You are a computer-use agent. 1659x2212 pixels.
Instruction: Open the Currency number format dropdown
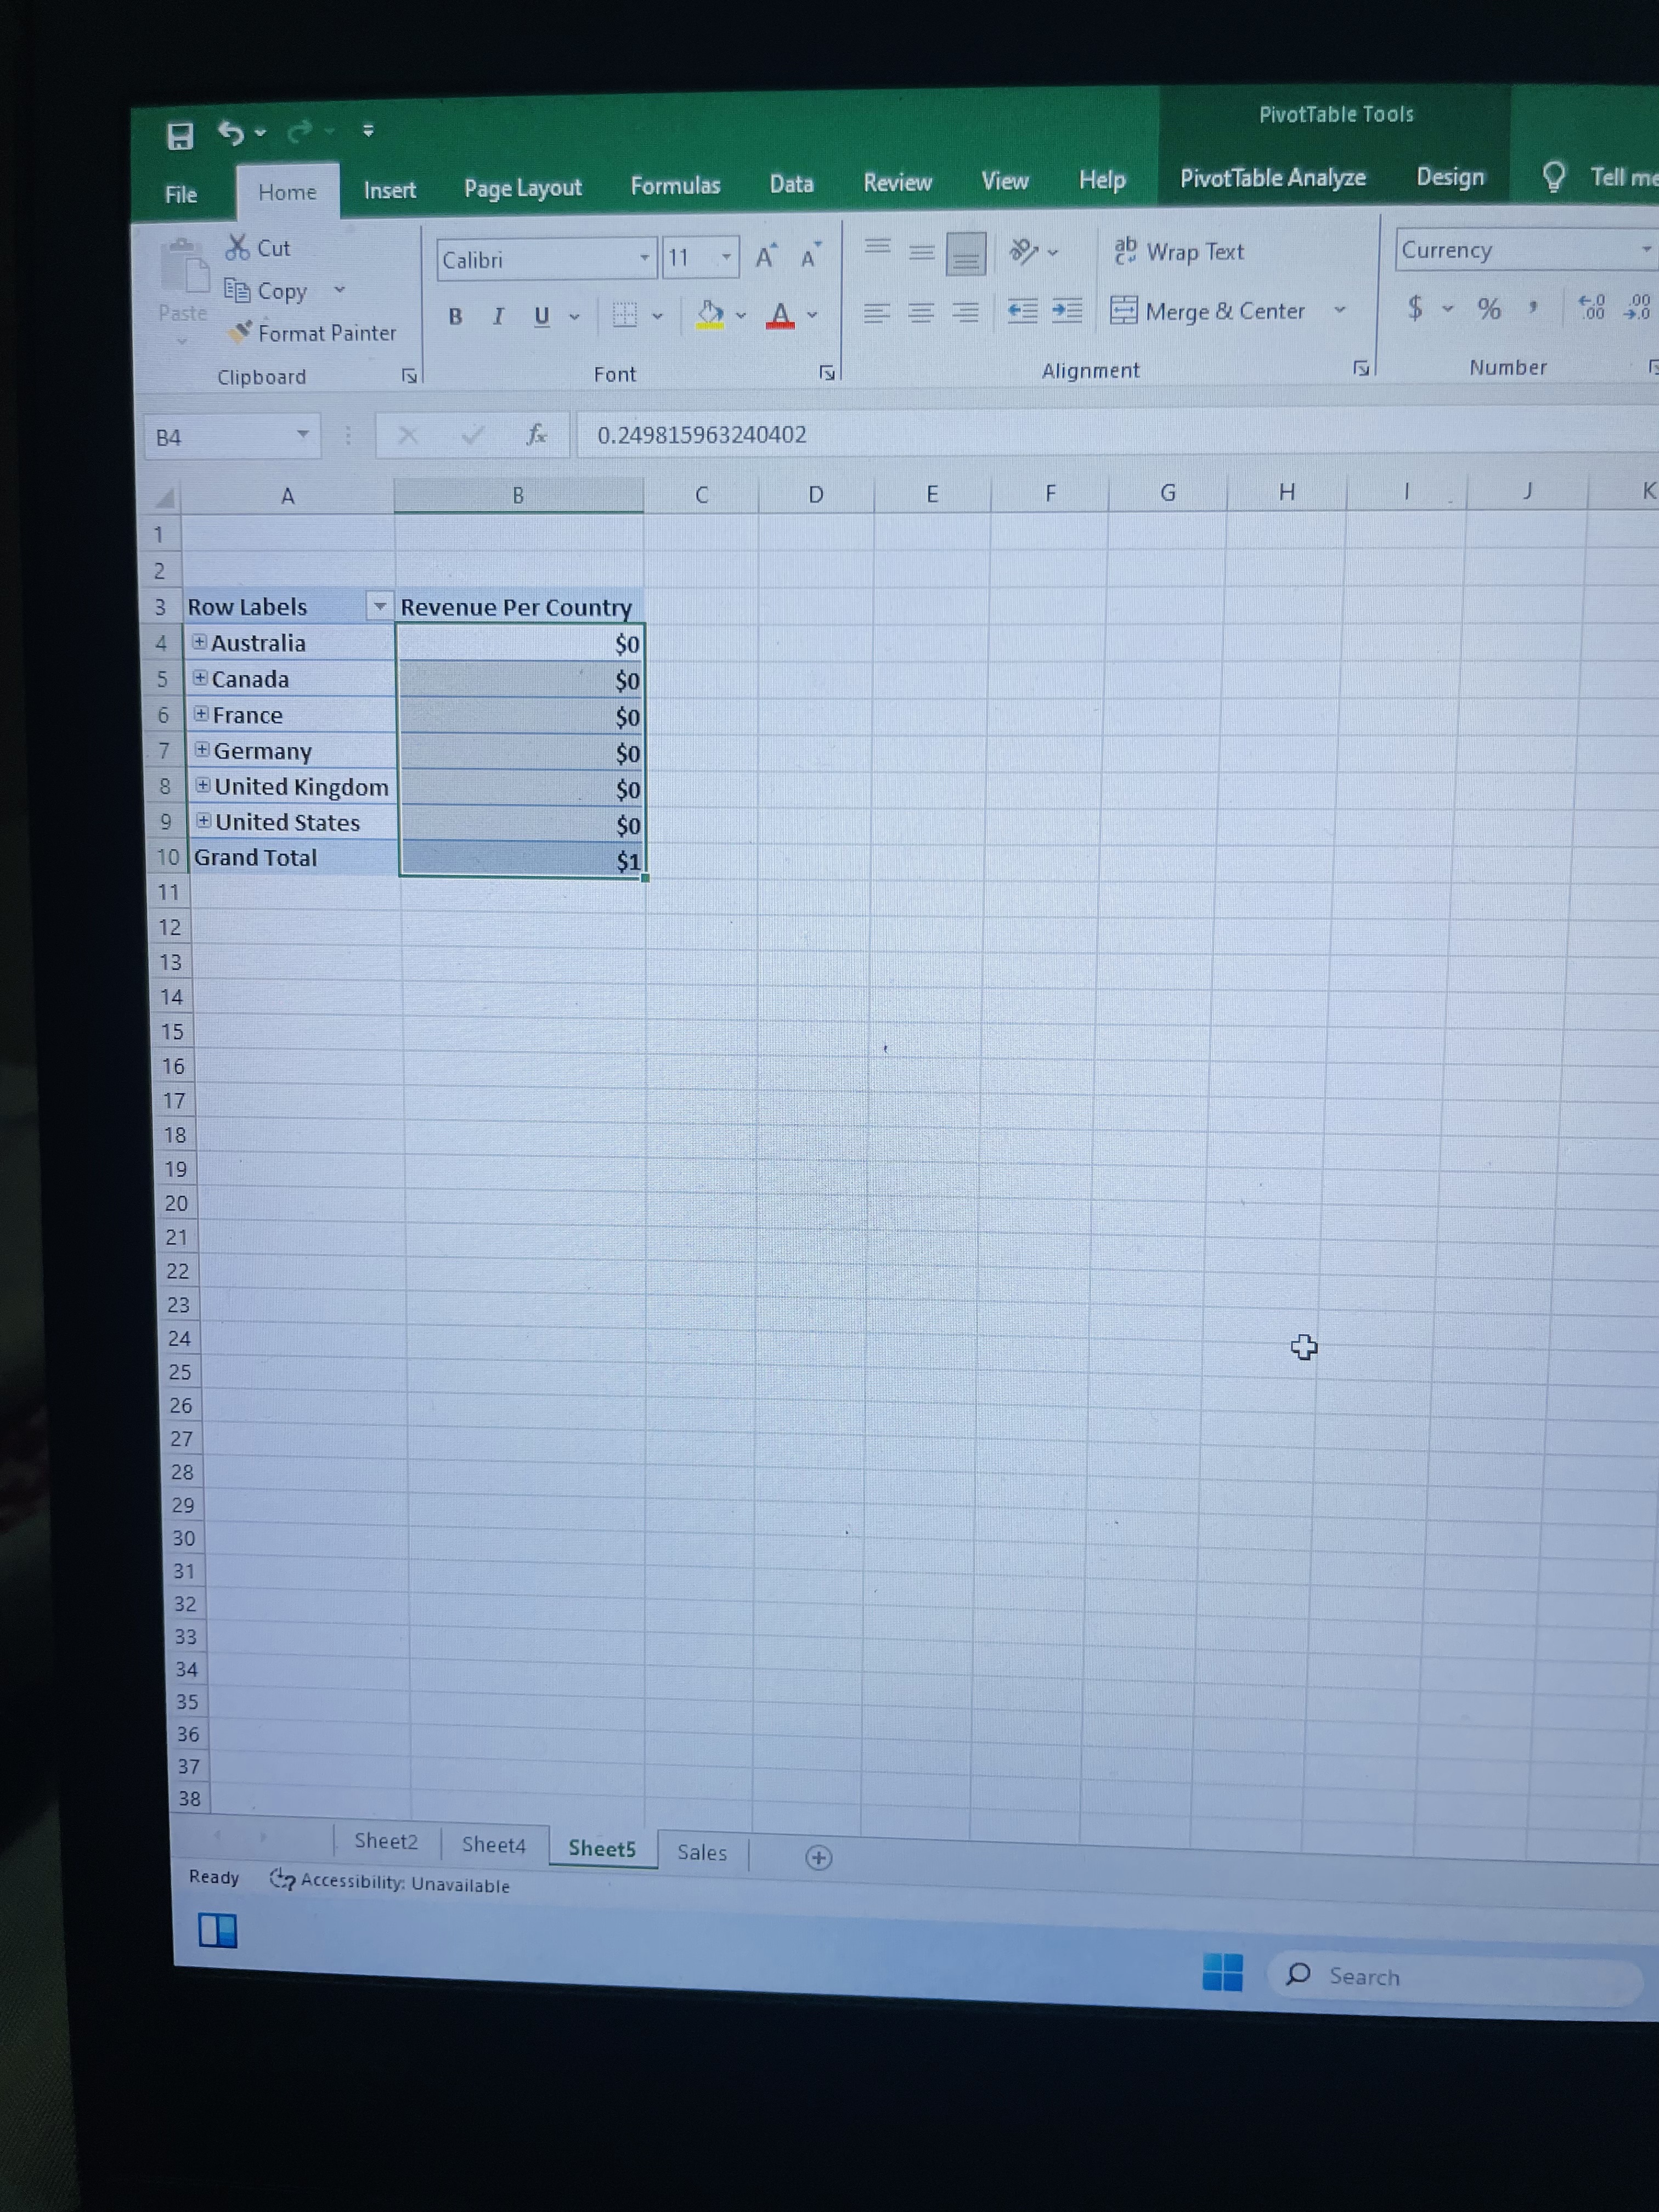[1647, 249]
